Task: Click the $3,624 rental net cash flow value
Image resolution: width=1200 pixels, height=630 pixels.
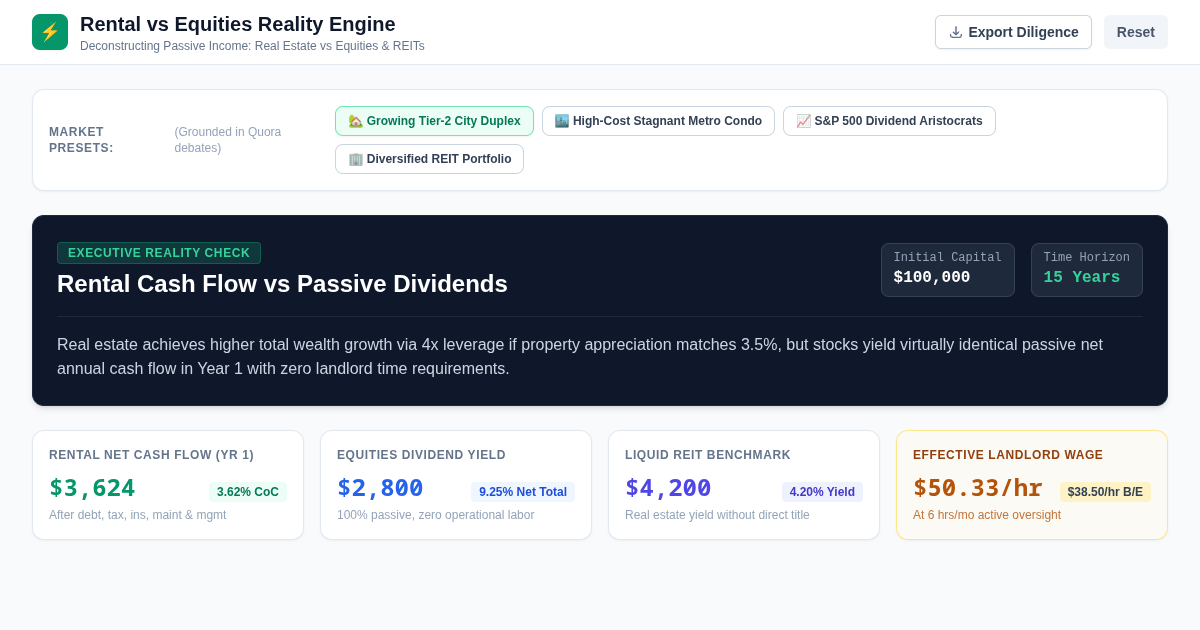Action: pyautogui.click(x=92, y=488)
